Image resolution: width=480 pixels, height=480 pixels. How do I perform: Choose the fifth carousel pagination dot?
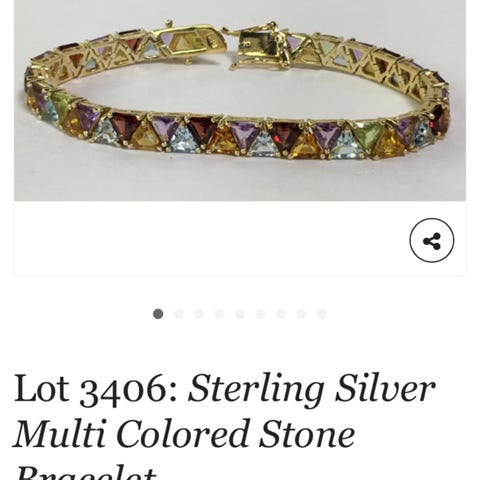click(240, 314)
